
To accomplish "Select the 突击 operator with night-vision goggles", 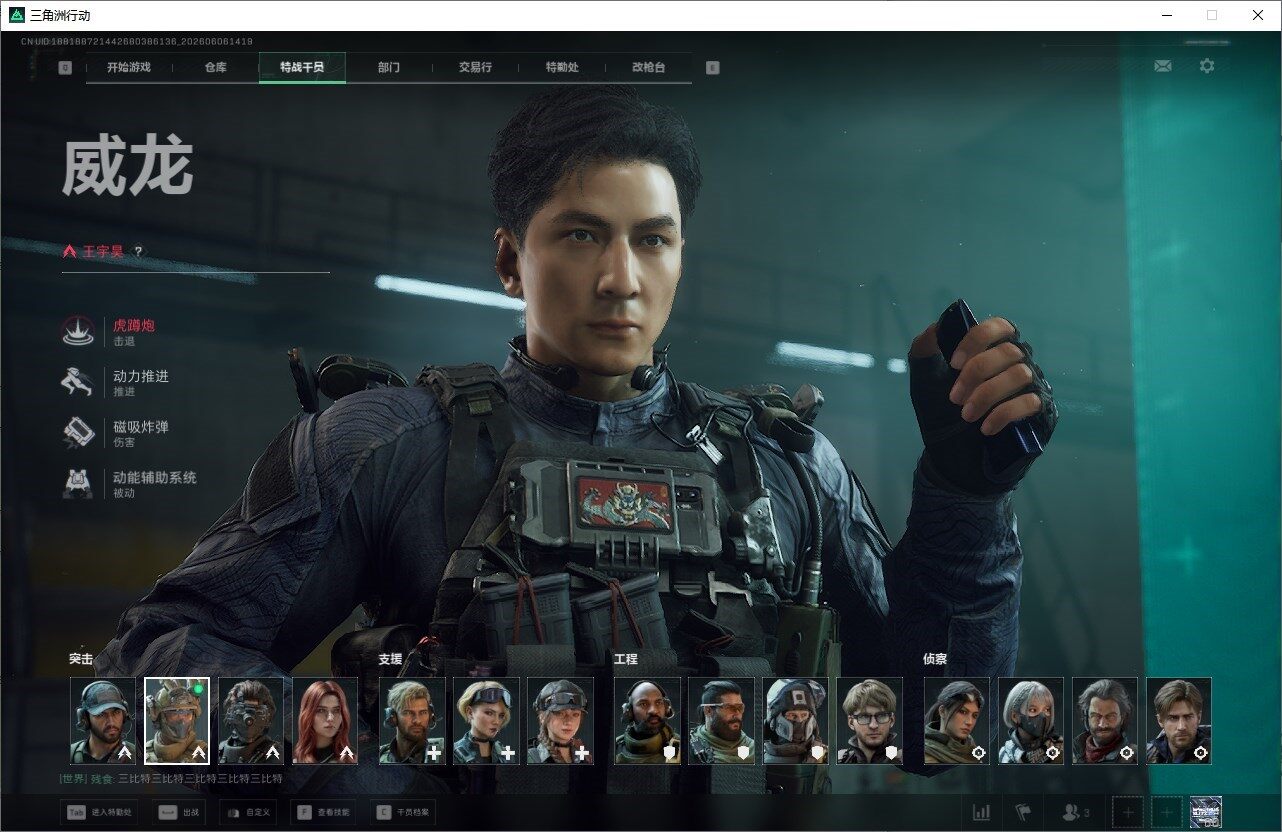I will 251,721.
